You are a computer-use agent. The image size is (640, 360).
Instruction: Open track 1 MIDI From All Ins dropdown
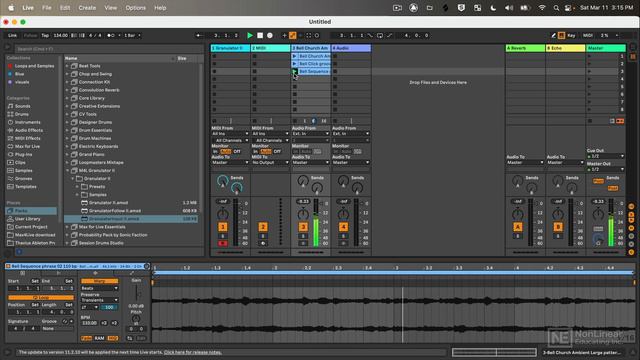click(x=230, y=134)
